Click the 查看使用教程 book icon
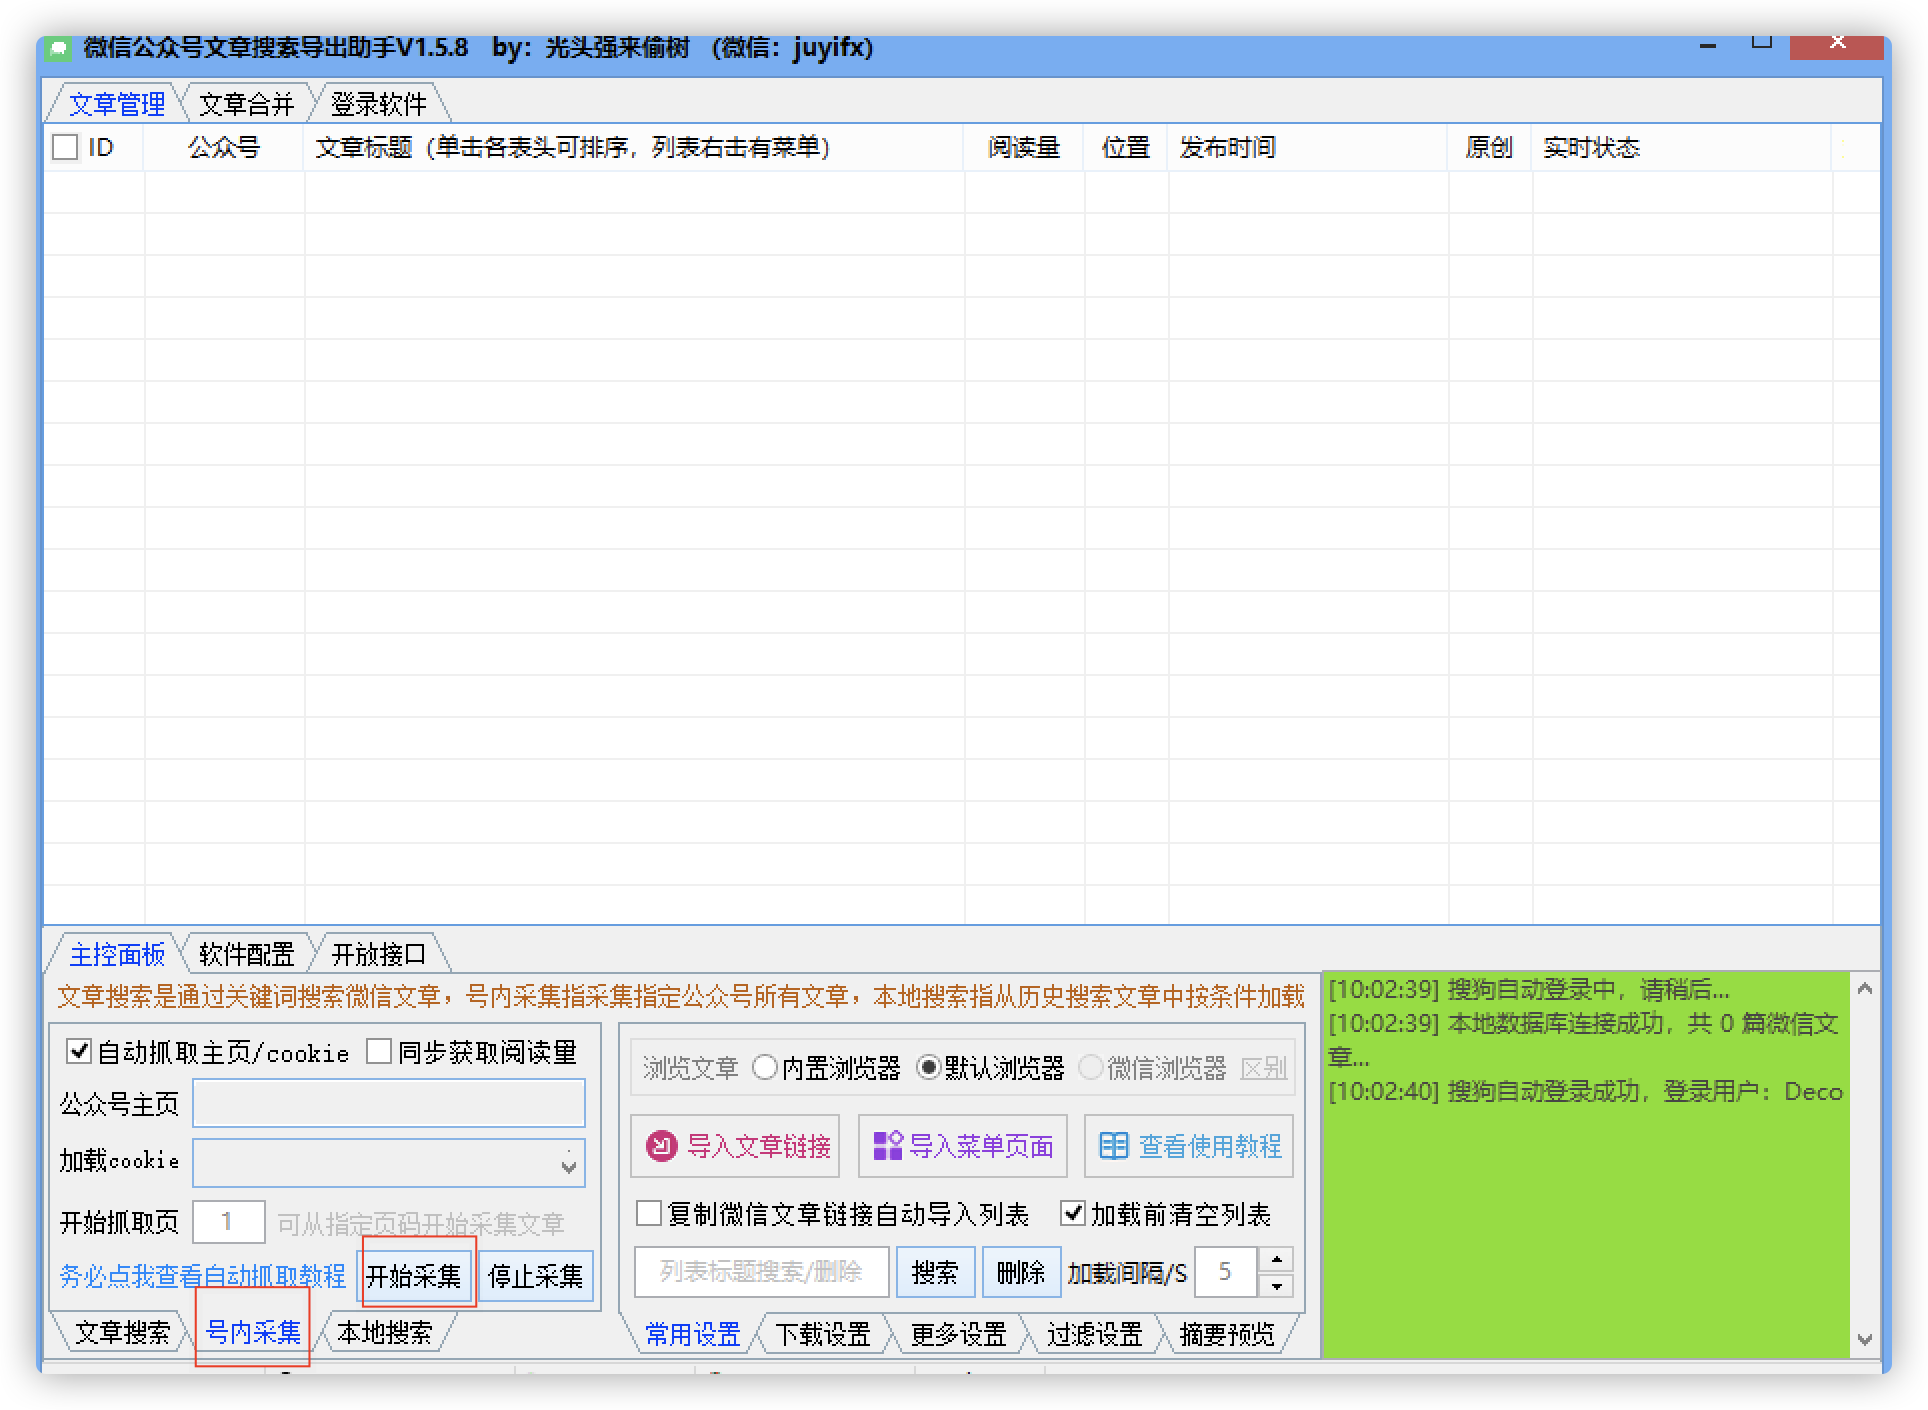Viewport: 1928px width, 1410px height. pos(1113,1146)
